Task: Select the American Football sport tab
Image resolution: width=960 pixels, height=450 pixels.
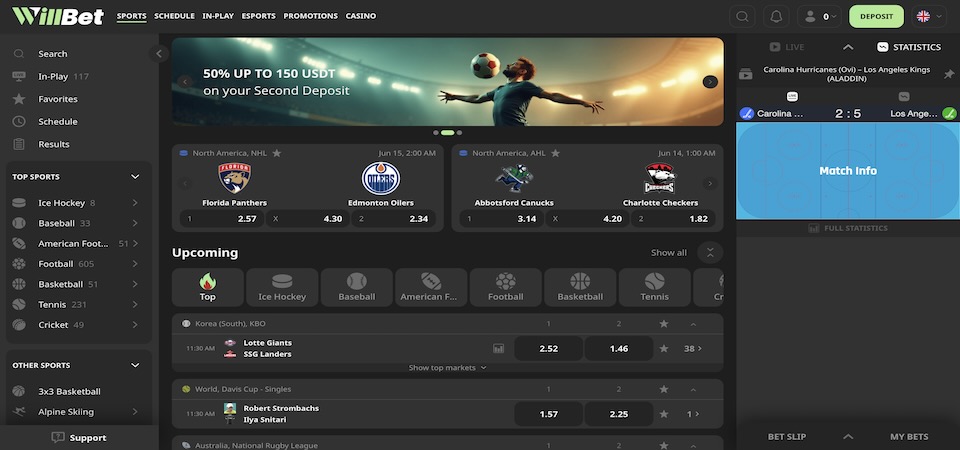Action: click(431, 287)
